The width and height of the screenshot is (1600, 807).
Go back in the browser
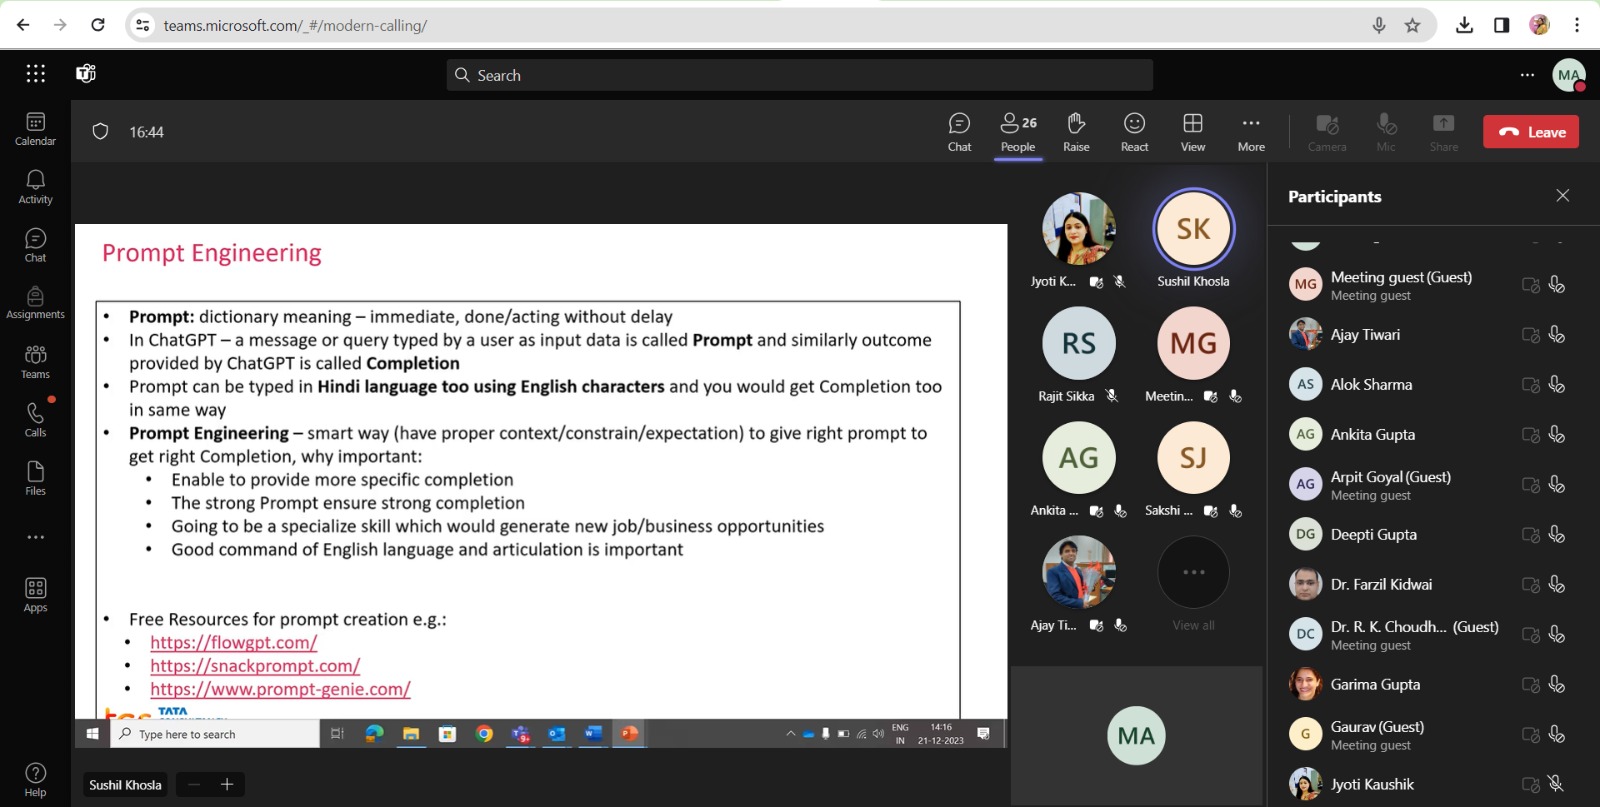[24, 25]
